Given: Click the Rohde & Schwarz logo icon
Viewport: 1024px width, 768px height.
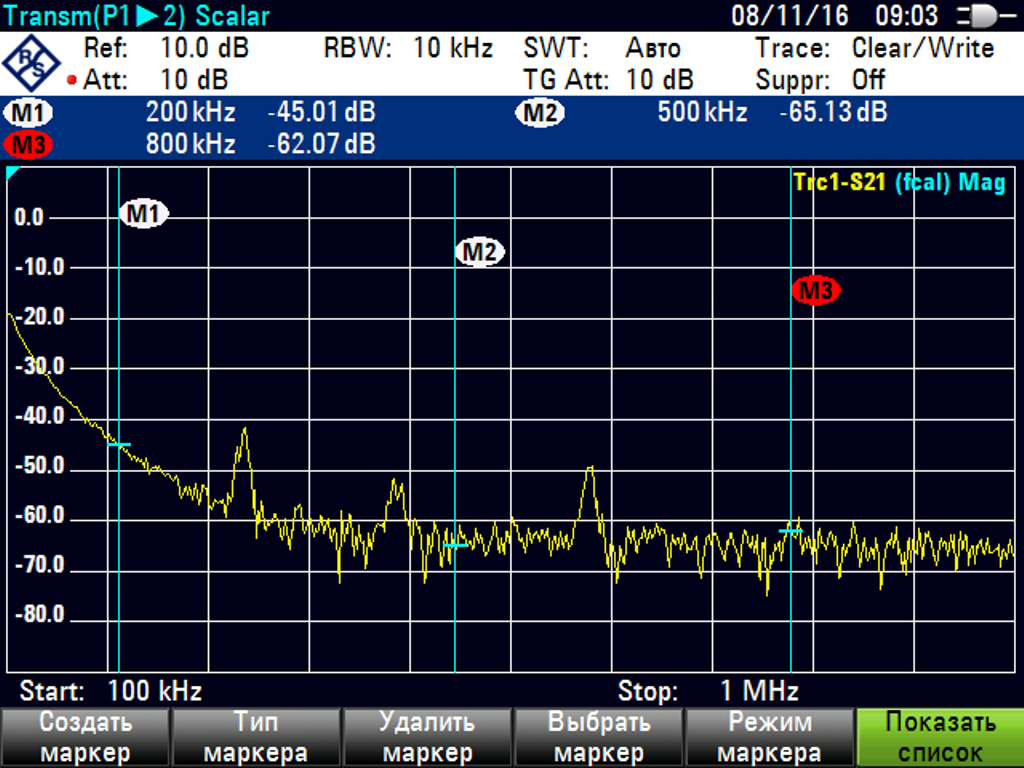Looking at the screenshot, I should coord(32,63).
